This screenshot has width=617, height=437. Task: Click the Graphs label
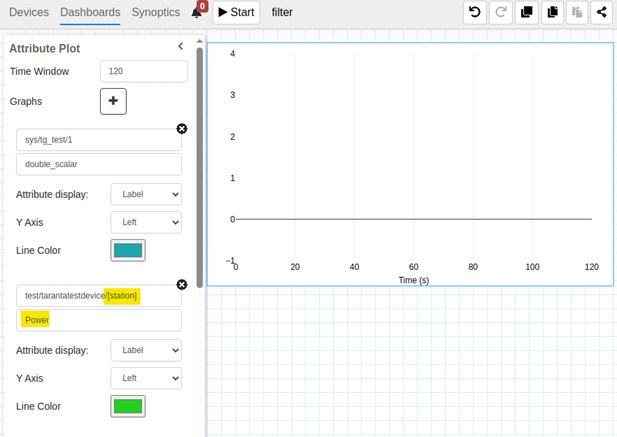[26, 101]
